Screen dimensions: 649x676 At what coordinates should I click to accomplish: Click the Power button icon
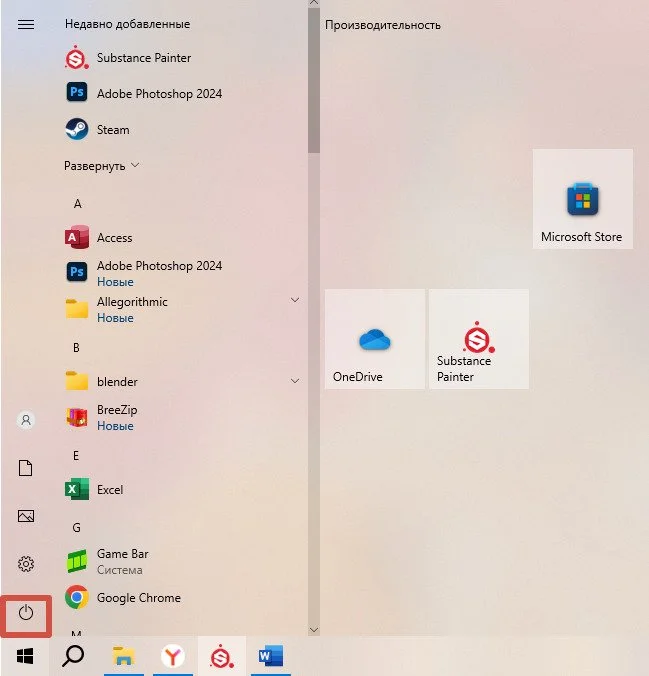[x=26, y=613]
